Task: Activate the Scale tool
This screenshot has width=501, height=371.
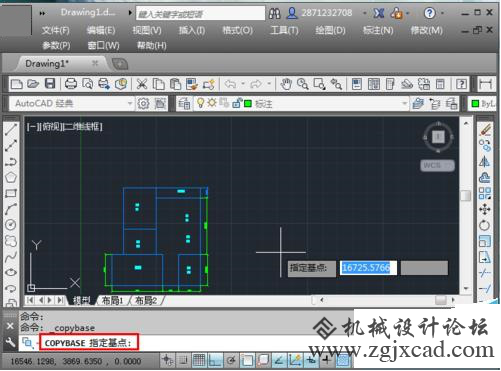Action: coord(485,241)
